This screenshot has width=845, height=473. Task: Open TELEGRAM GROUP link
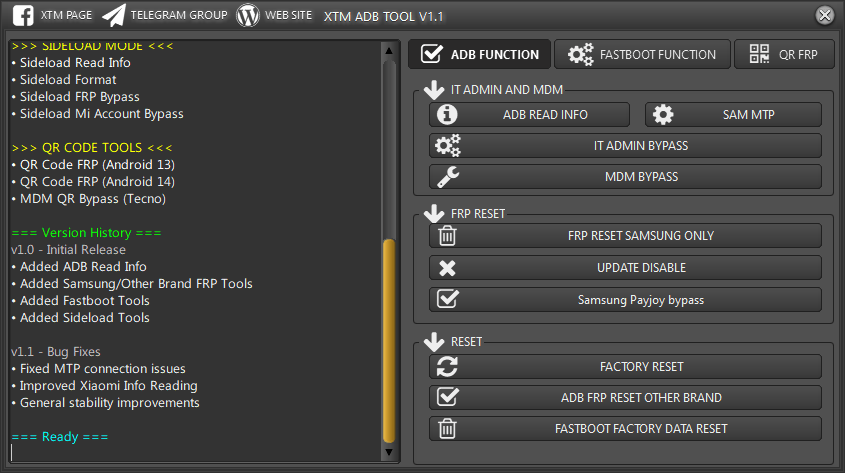pos(179,16)
